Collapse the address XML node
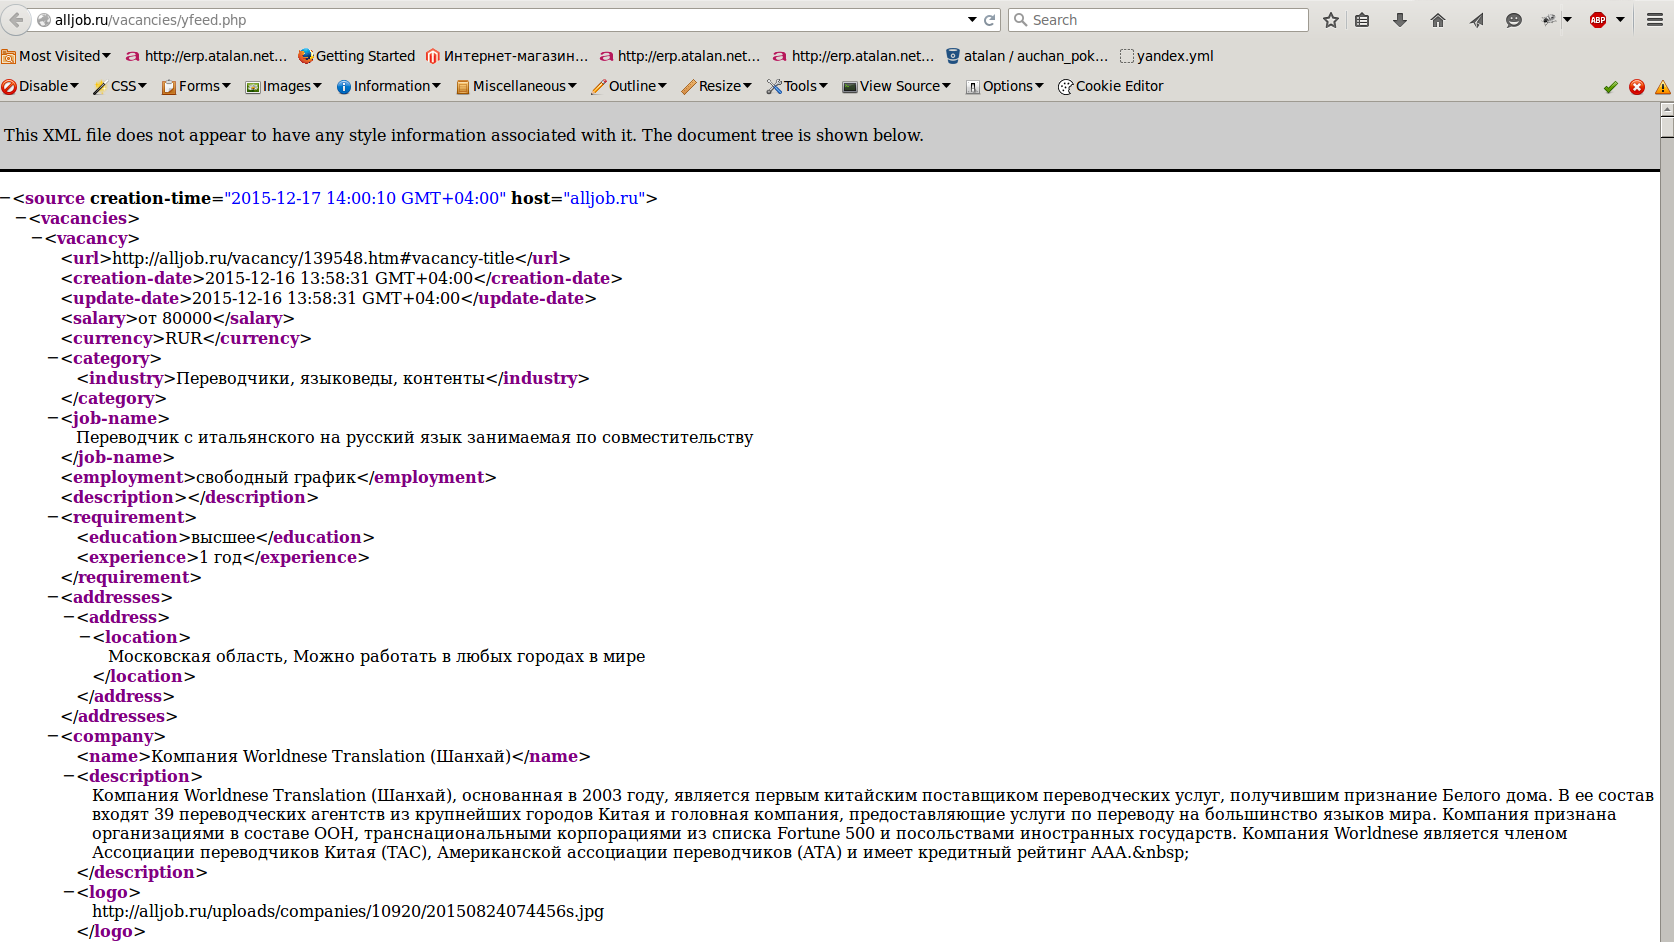1674x942 pixels. [69, 617]
